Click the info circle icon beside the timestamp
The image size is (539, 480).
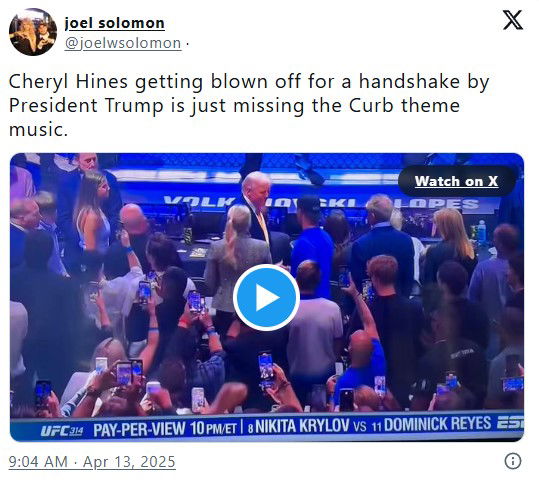coord(513,461)
